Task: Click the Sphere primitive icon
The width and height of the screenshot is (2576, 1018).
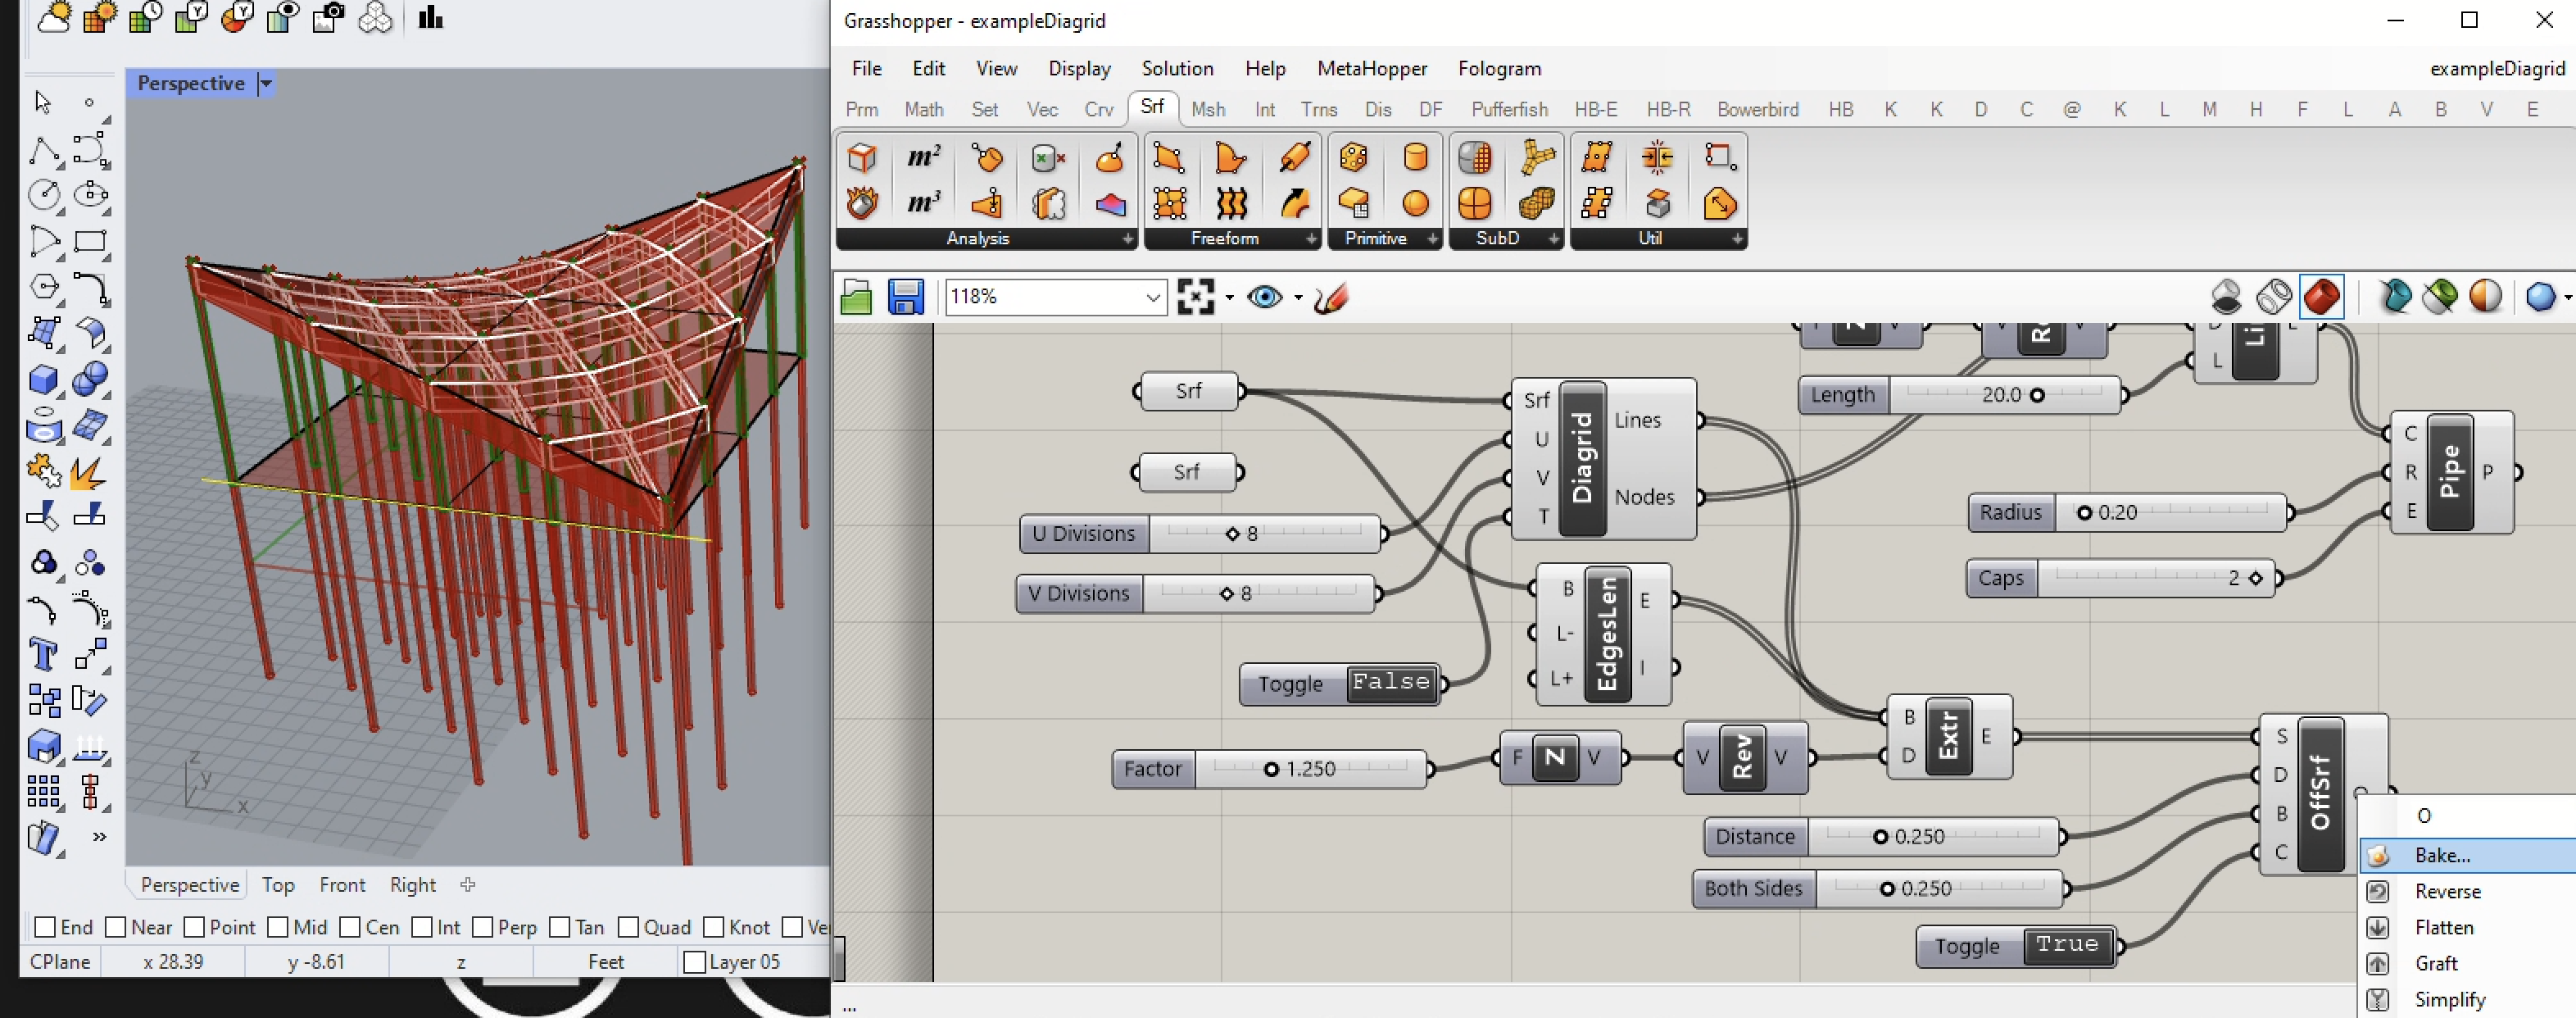Action: pos(1415,203)
